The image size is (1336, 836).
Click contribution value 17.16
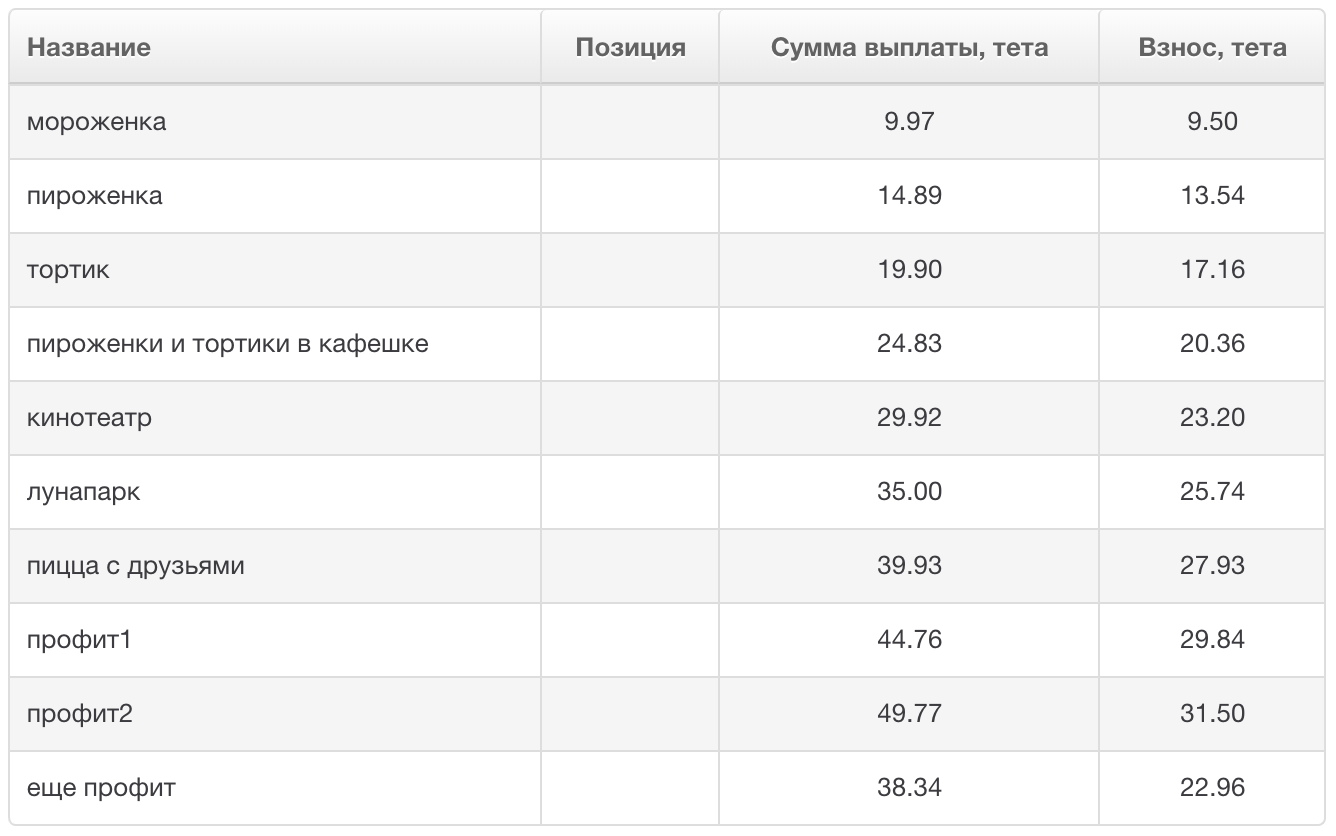point(1212,270)
